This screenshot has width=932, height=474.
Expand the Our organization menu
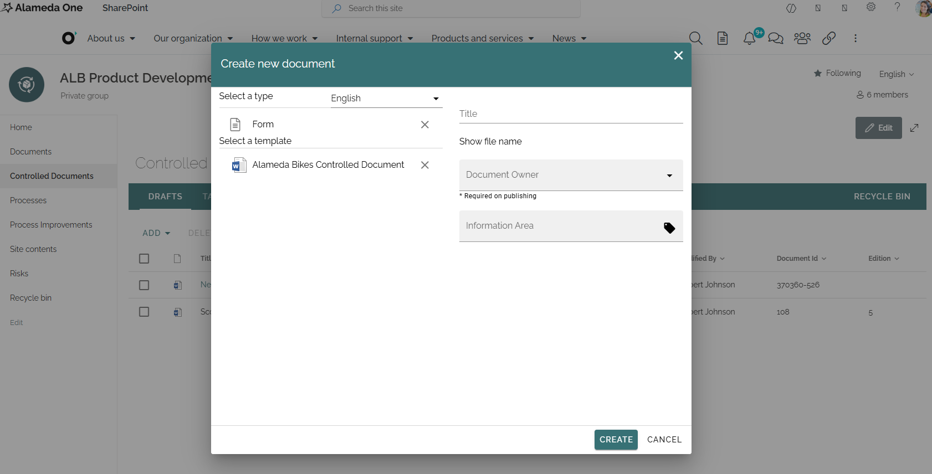pos(193,38)
